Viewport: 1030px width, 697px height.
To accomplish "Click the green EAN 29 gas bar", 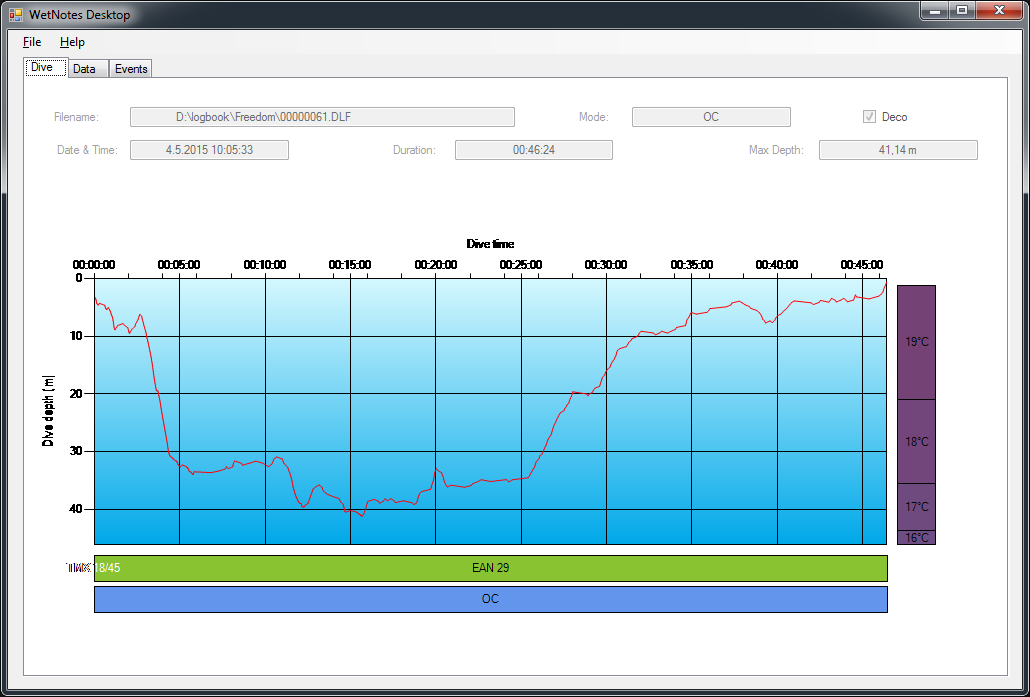I will click(x=490, y=568).
